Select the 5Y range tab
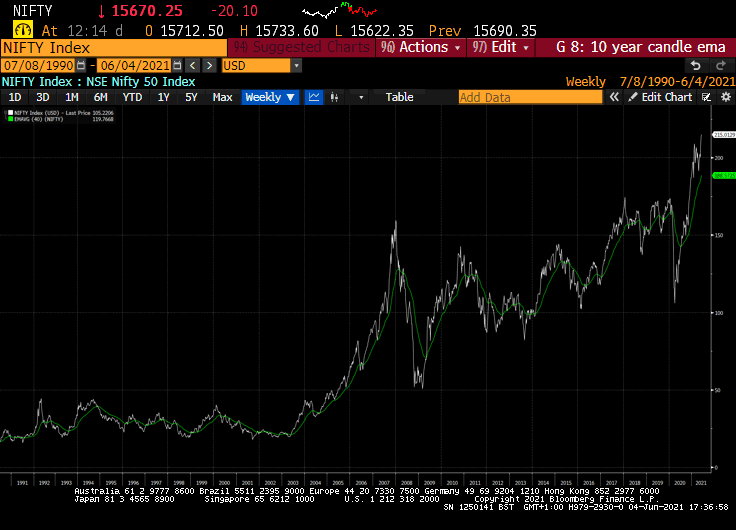The width and height of the screenshot is (736, 530). (x=191, y=97)
